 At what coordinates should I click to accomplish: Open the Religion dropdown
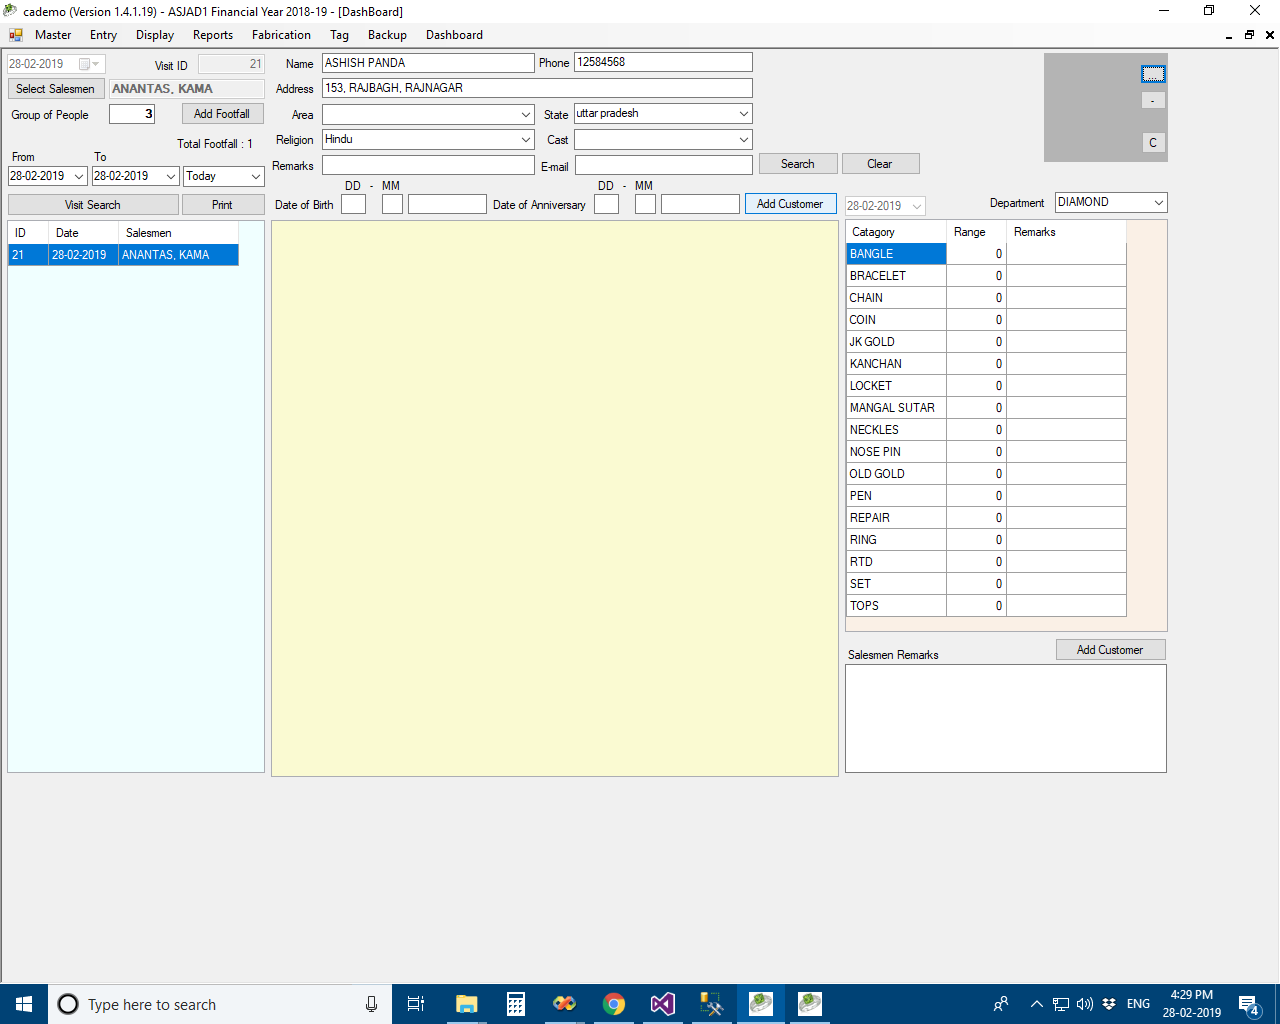point(525,140)
